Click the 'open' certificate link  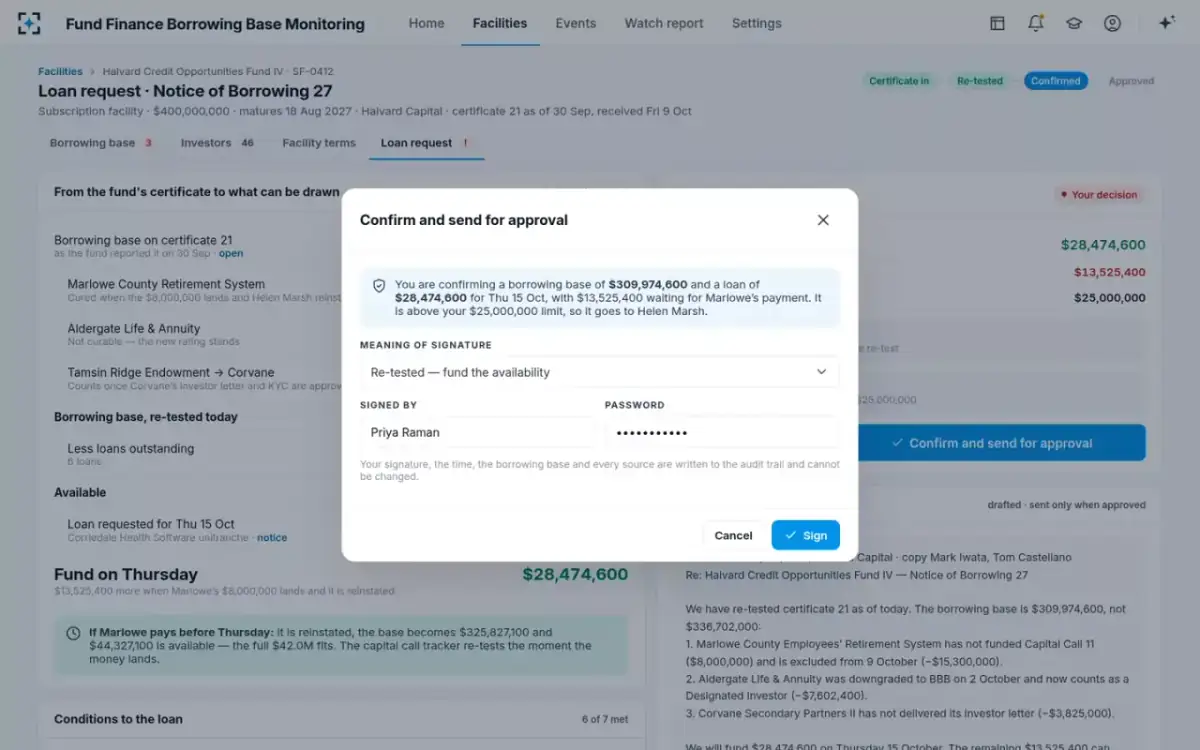pos(231,254)
